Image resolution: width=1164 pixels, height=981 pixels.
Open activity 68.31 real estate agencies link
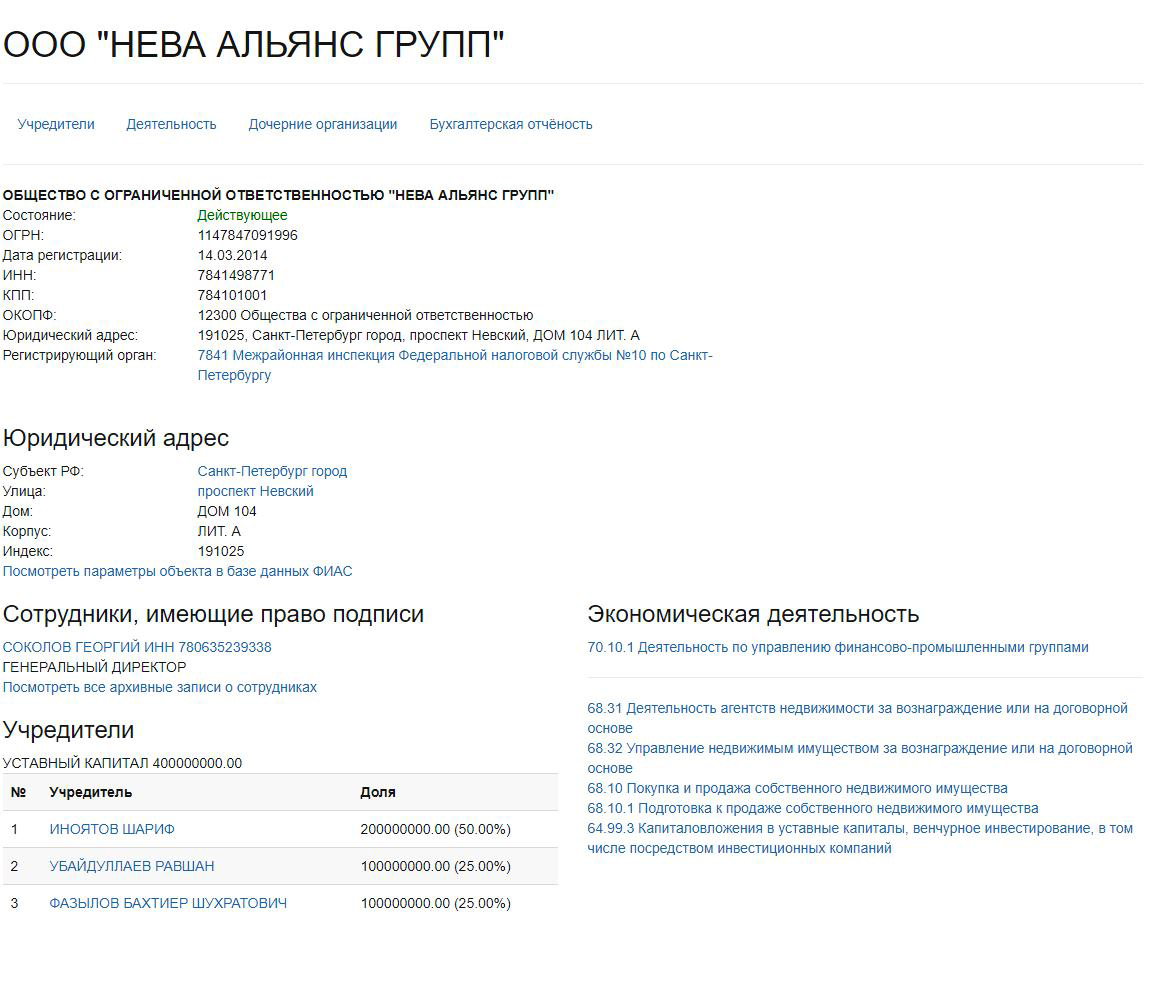click(x=857, y=708)
